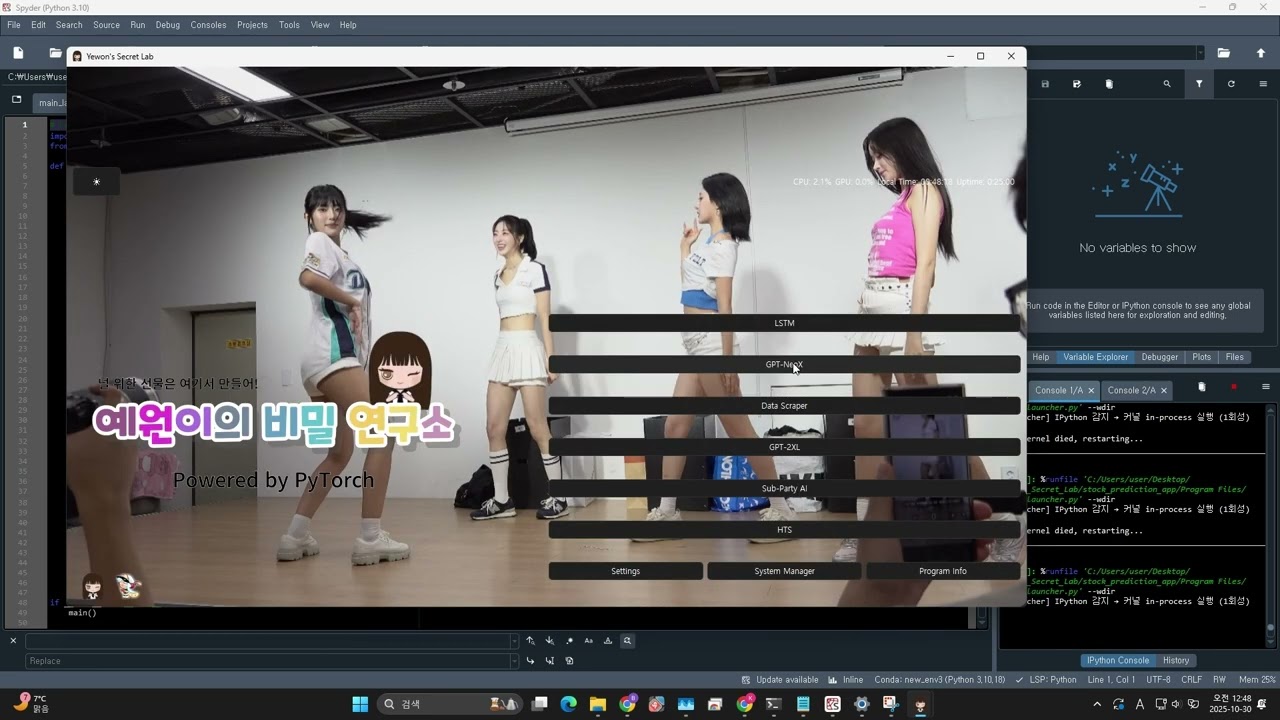Expand Replace field history dropdown arrow
Image resolution: width=1280 pixels, height=720 pixels.
tap(515, 661)
